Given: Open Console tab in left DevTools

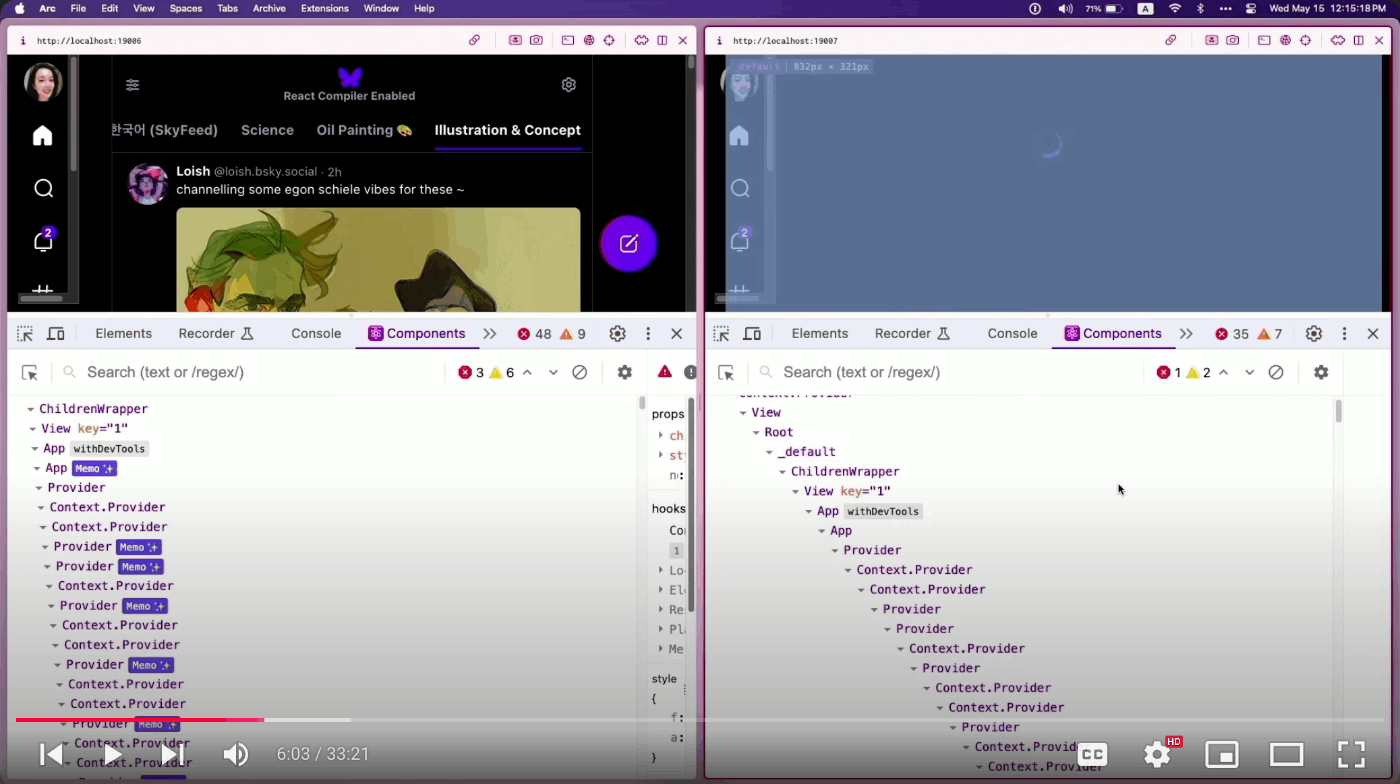Looking at the screenshot, I should (316, 334).
